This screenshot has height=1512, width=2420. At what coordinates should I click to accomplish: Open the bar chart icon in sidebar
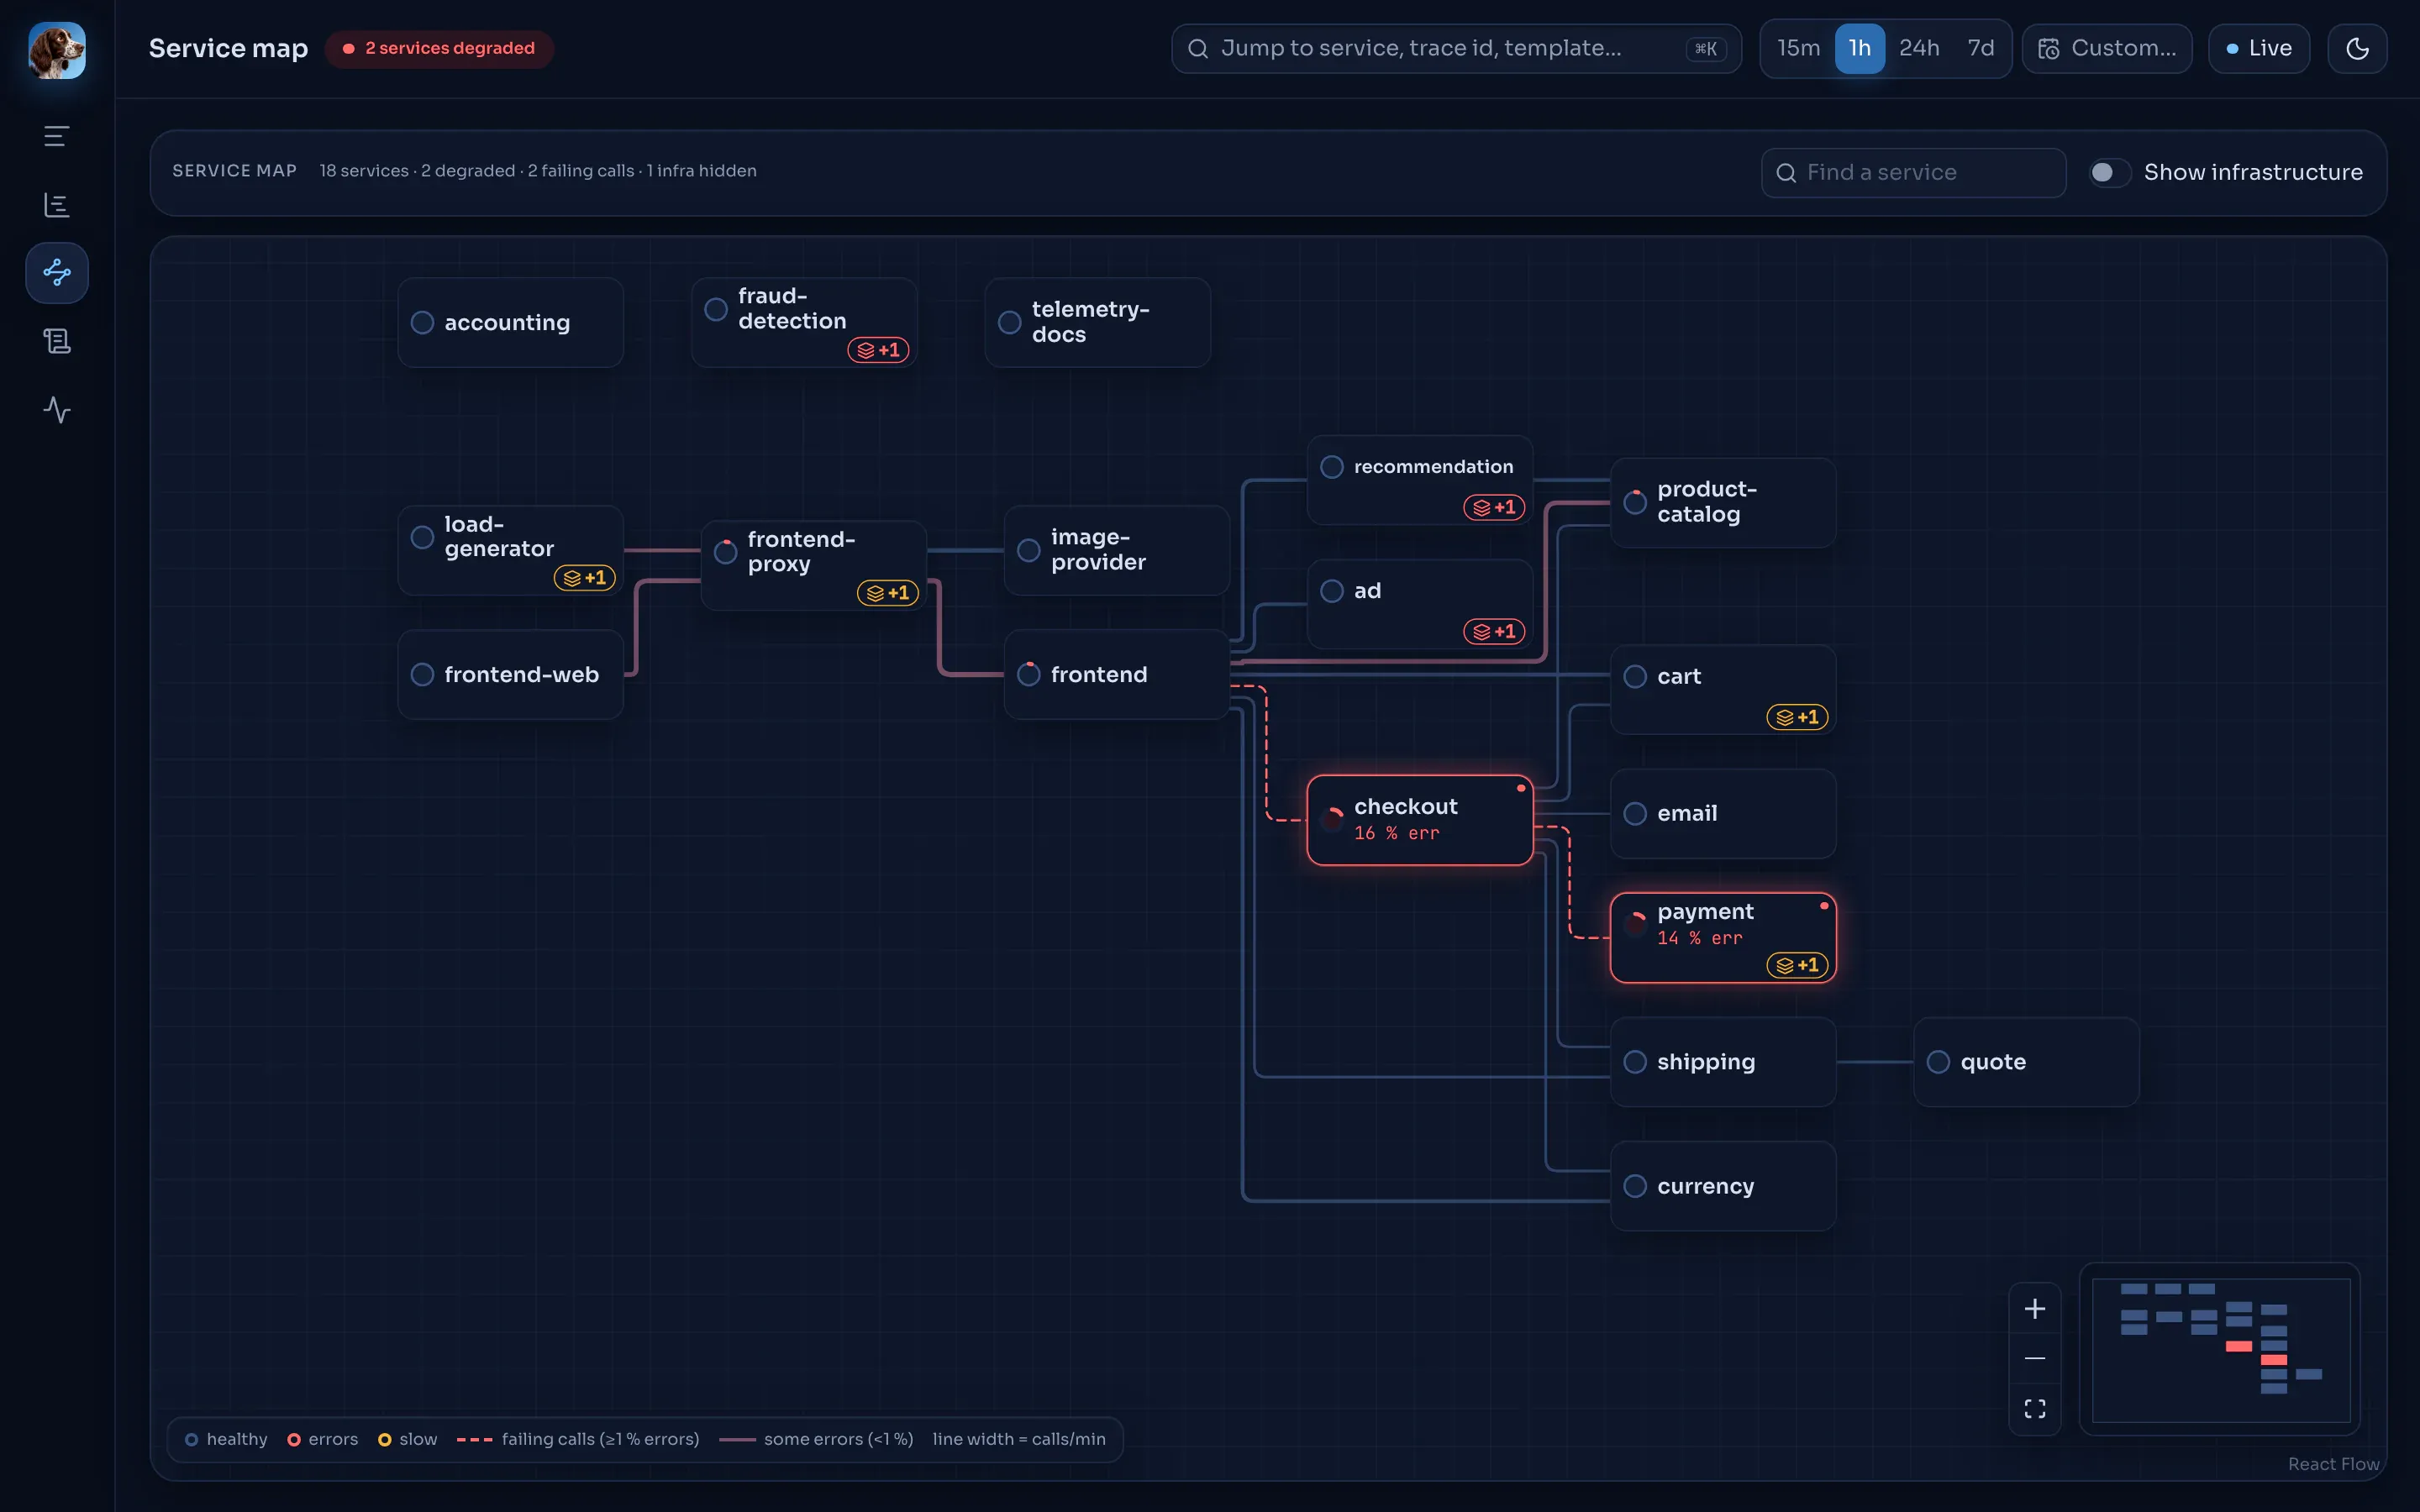point(57,205)
